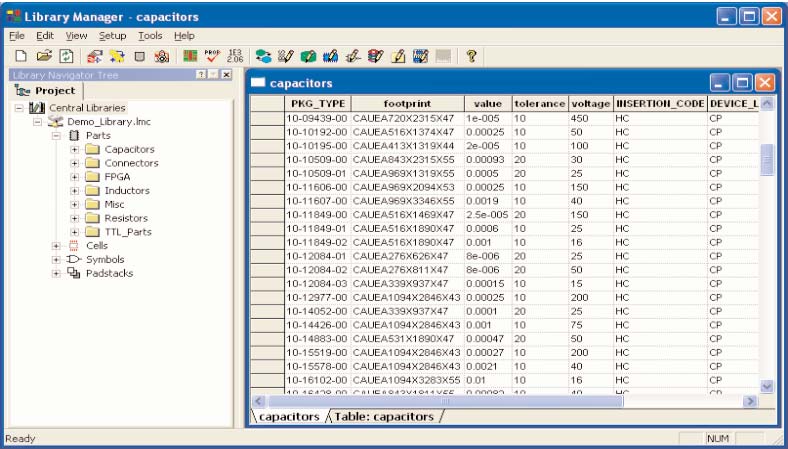Viewport: 788px width, 449px height.
Task: Collapse the Central Libraries root node
Action: click(21, 107)
